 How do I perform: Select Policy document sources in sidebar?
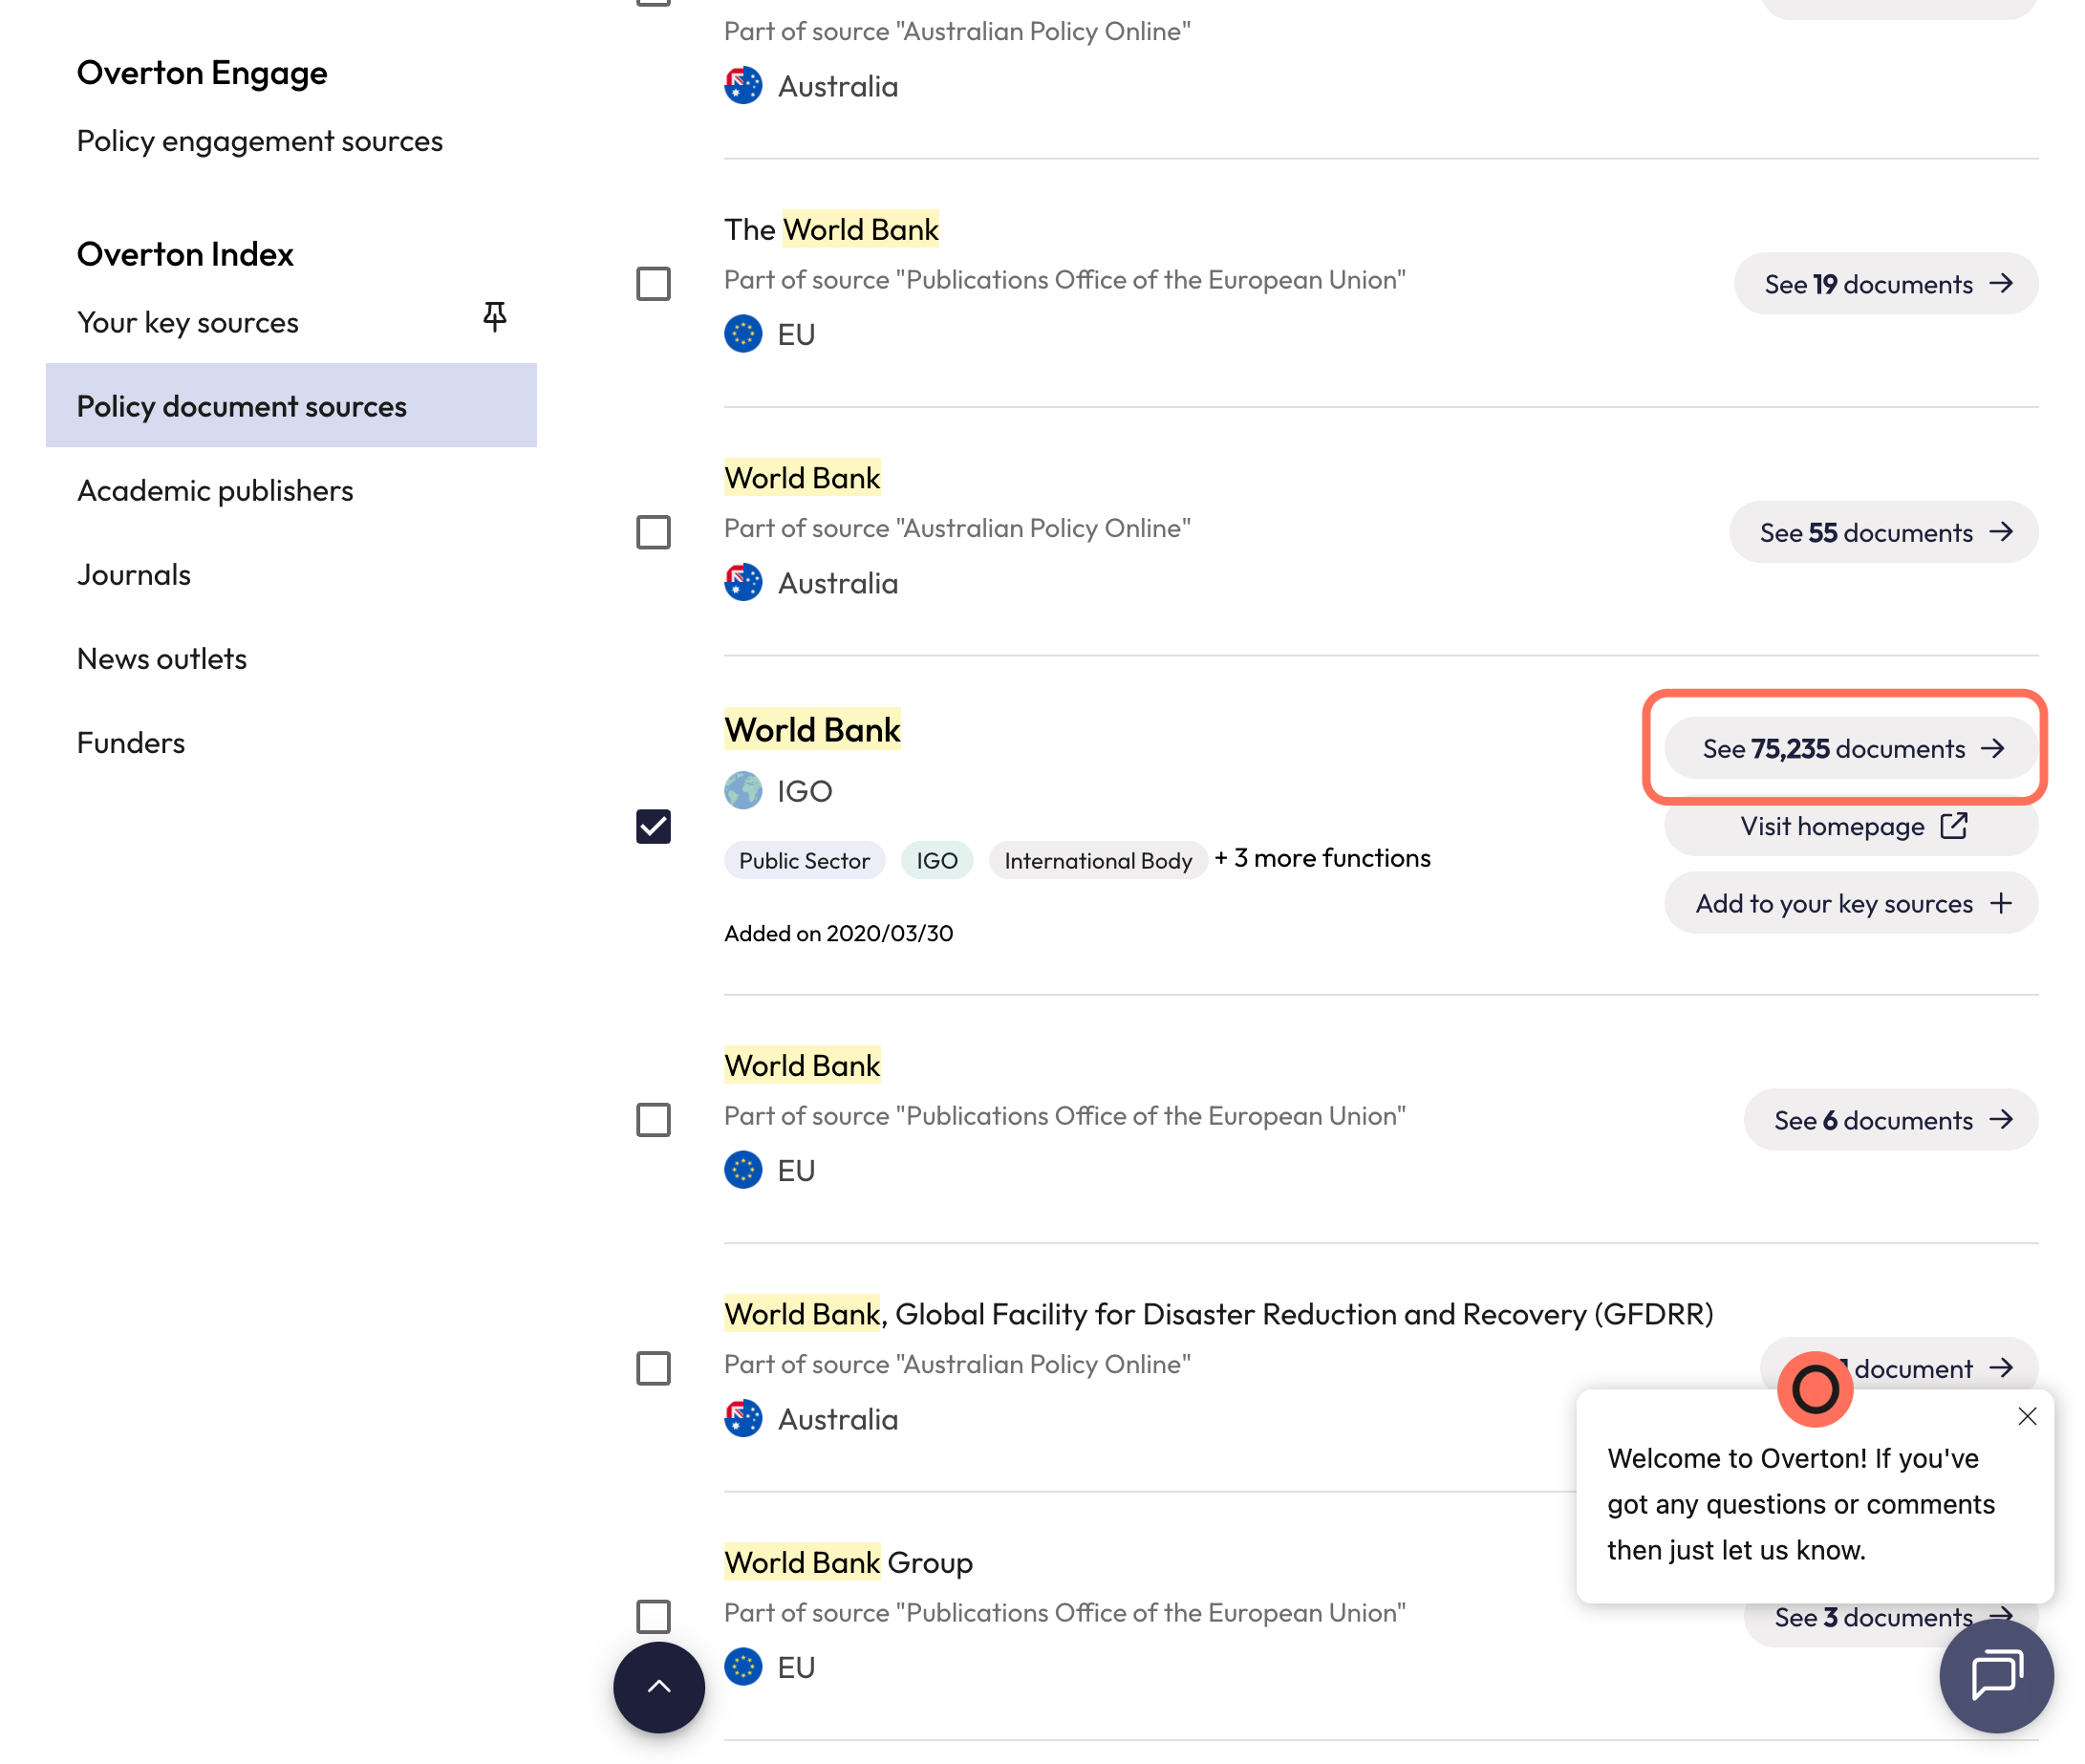point(291,405)
